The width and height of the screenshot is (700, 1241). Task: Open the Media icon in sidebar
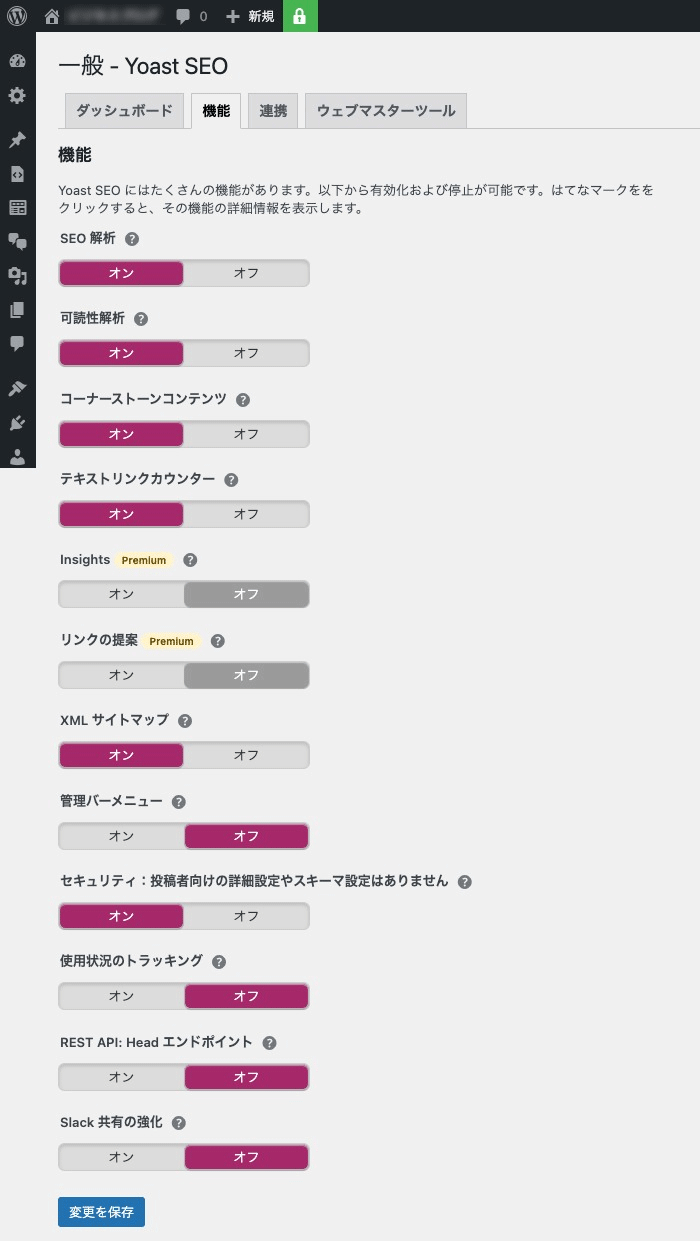[17, 276]
